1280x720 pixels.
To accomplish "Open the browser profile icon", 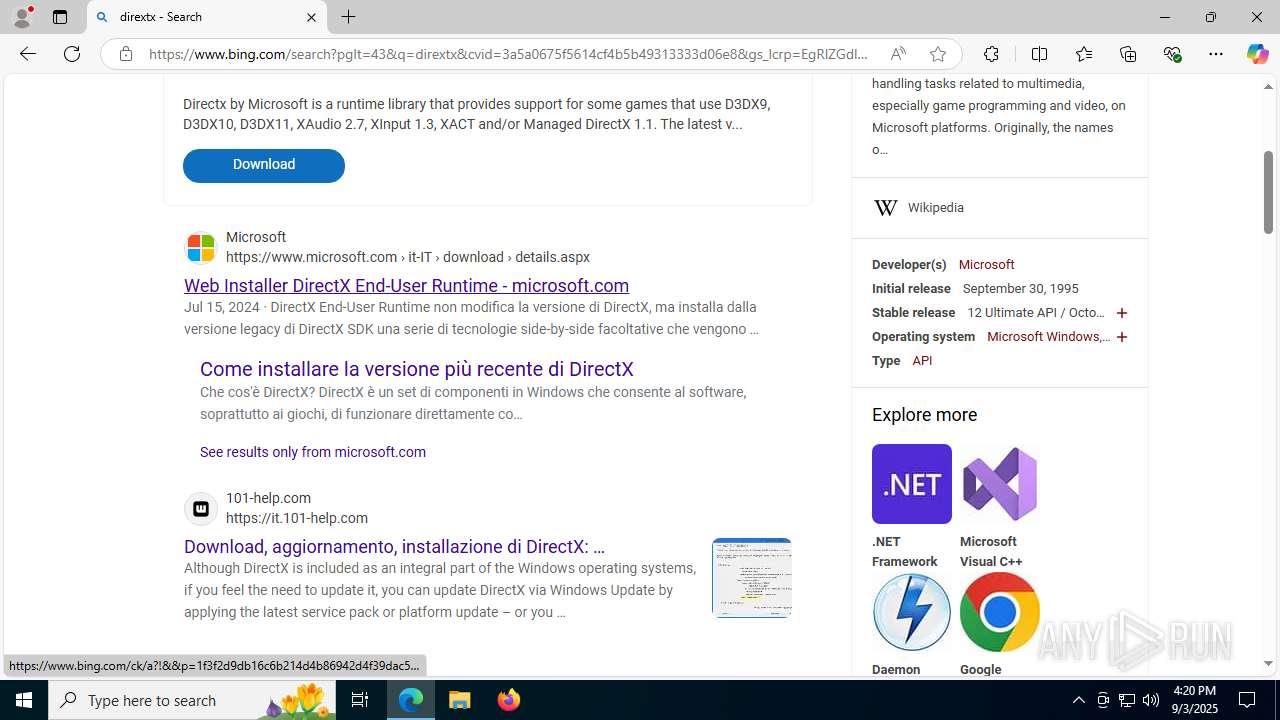I will [x=22, y=17].
